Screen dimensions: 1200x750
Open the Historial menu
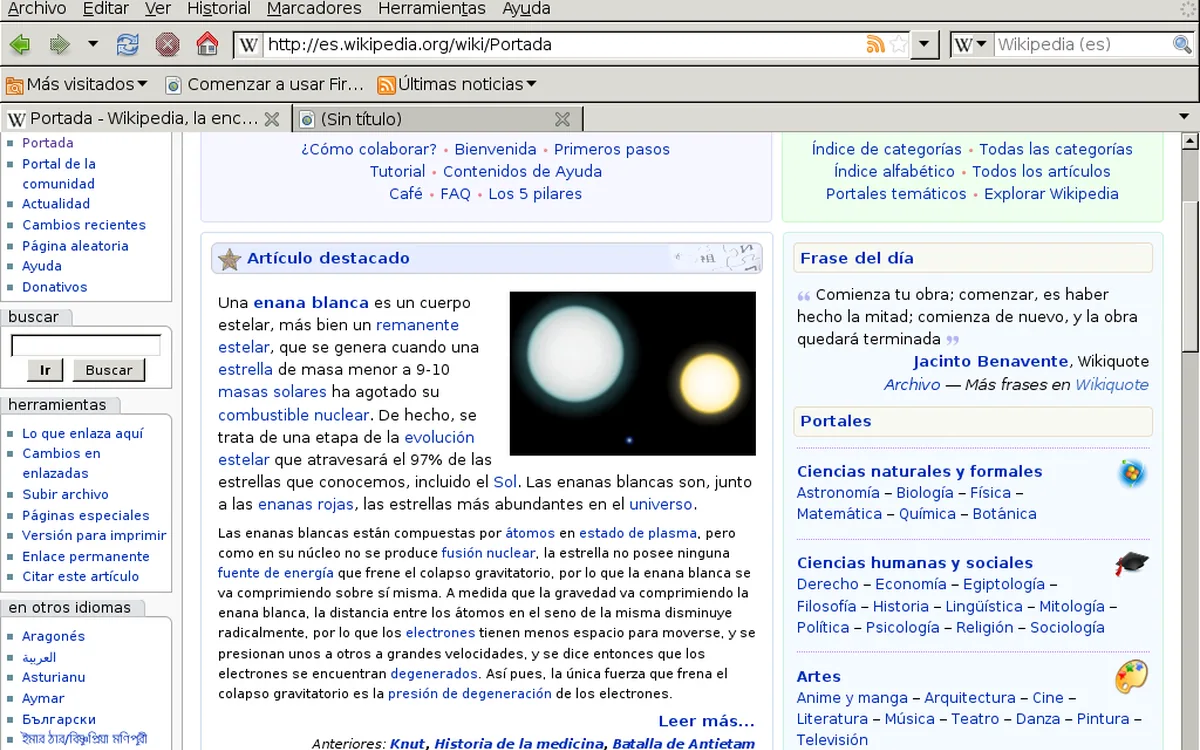219,9
